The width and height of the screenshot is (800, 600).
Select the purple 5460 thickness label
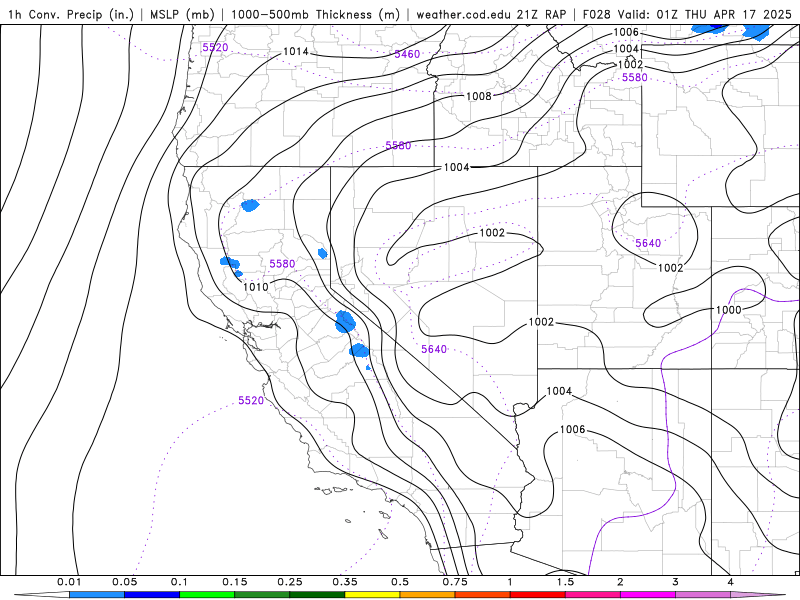coord(407,54)
